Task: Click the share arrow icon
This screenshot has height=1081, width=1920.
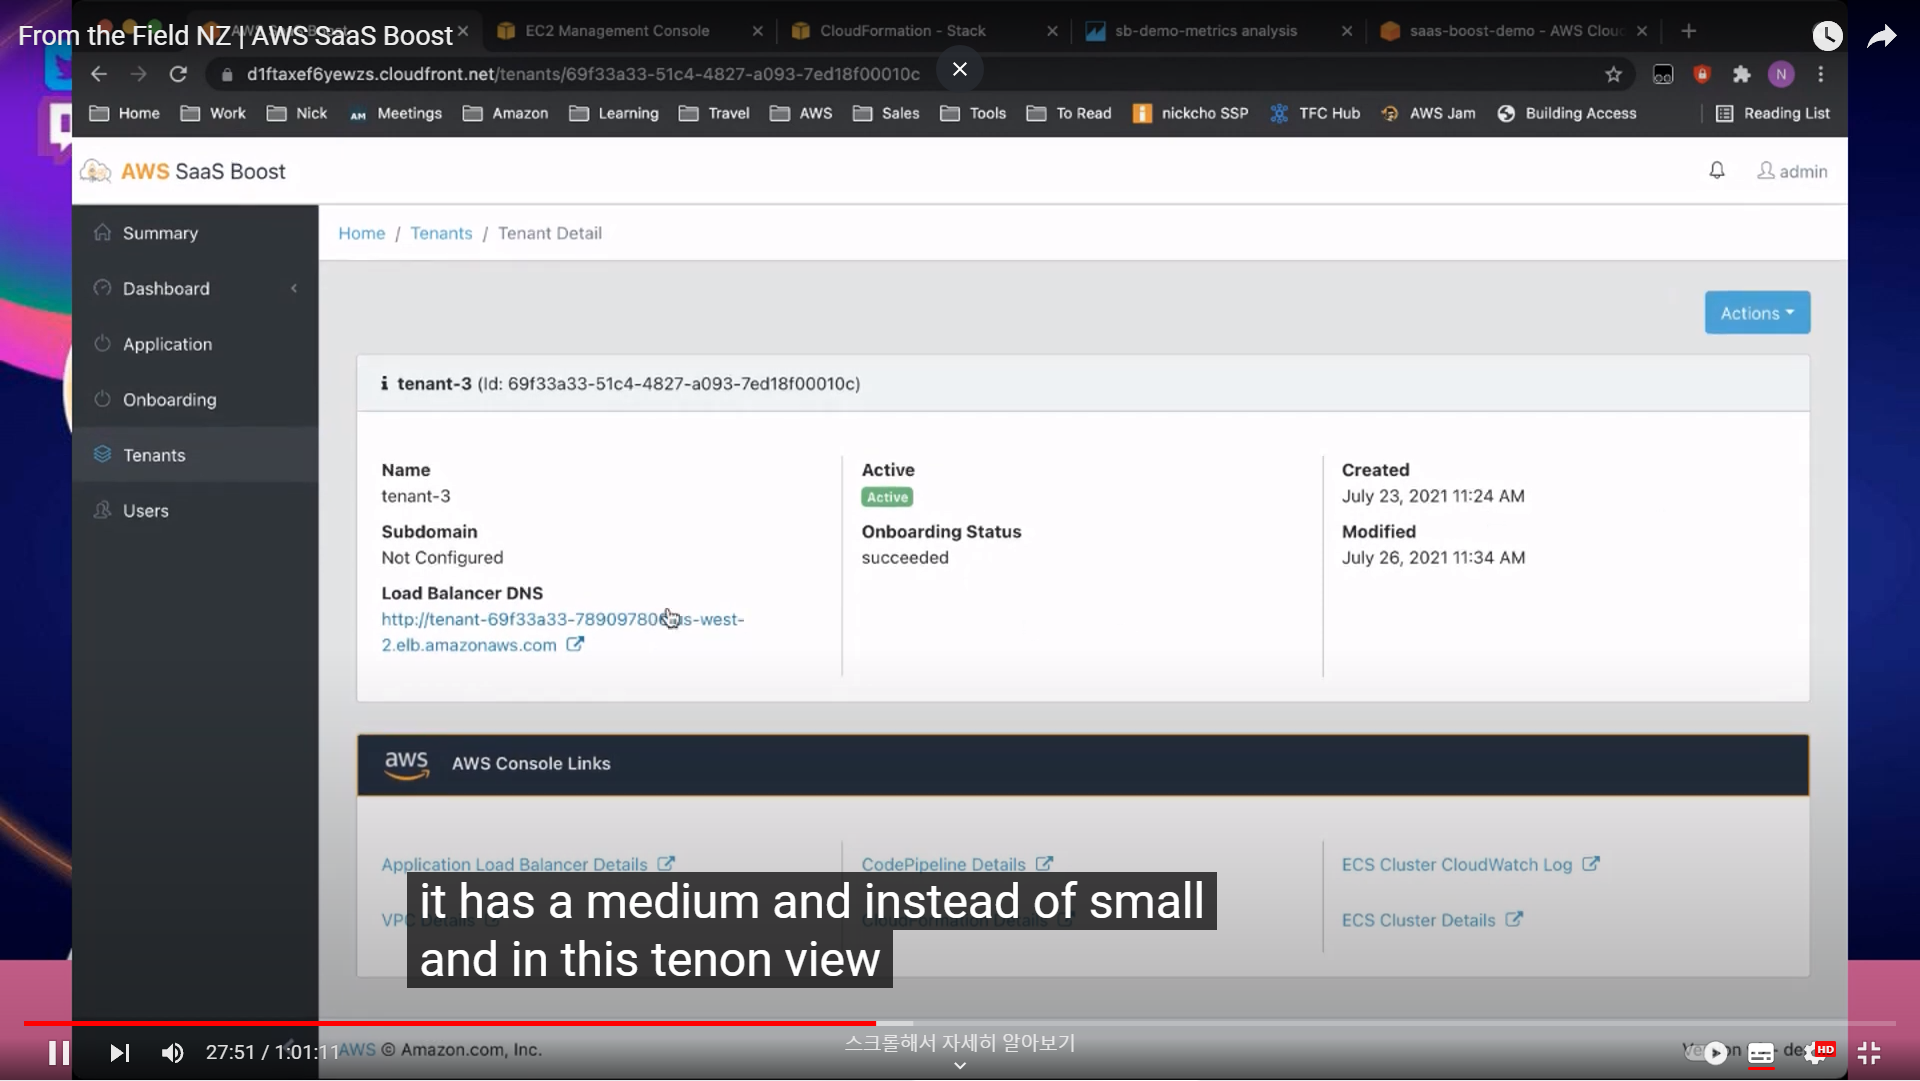Action: tap(1881, 37)
